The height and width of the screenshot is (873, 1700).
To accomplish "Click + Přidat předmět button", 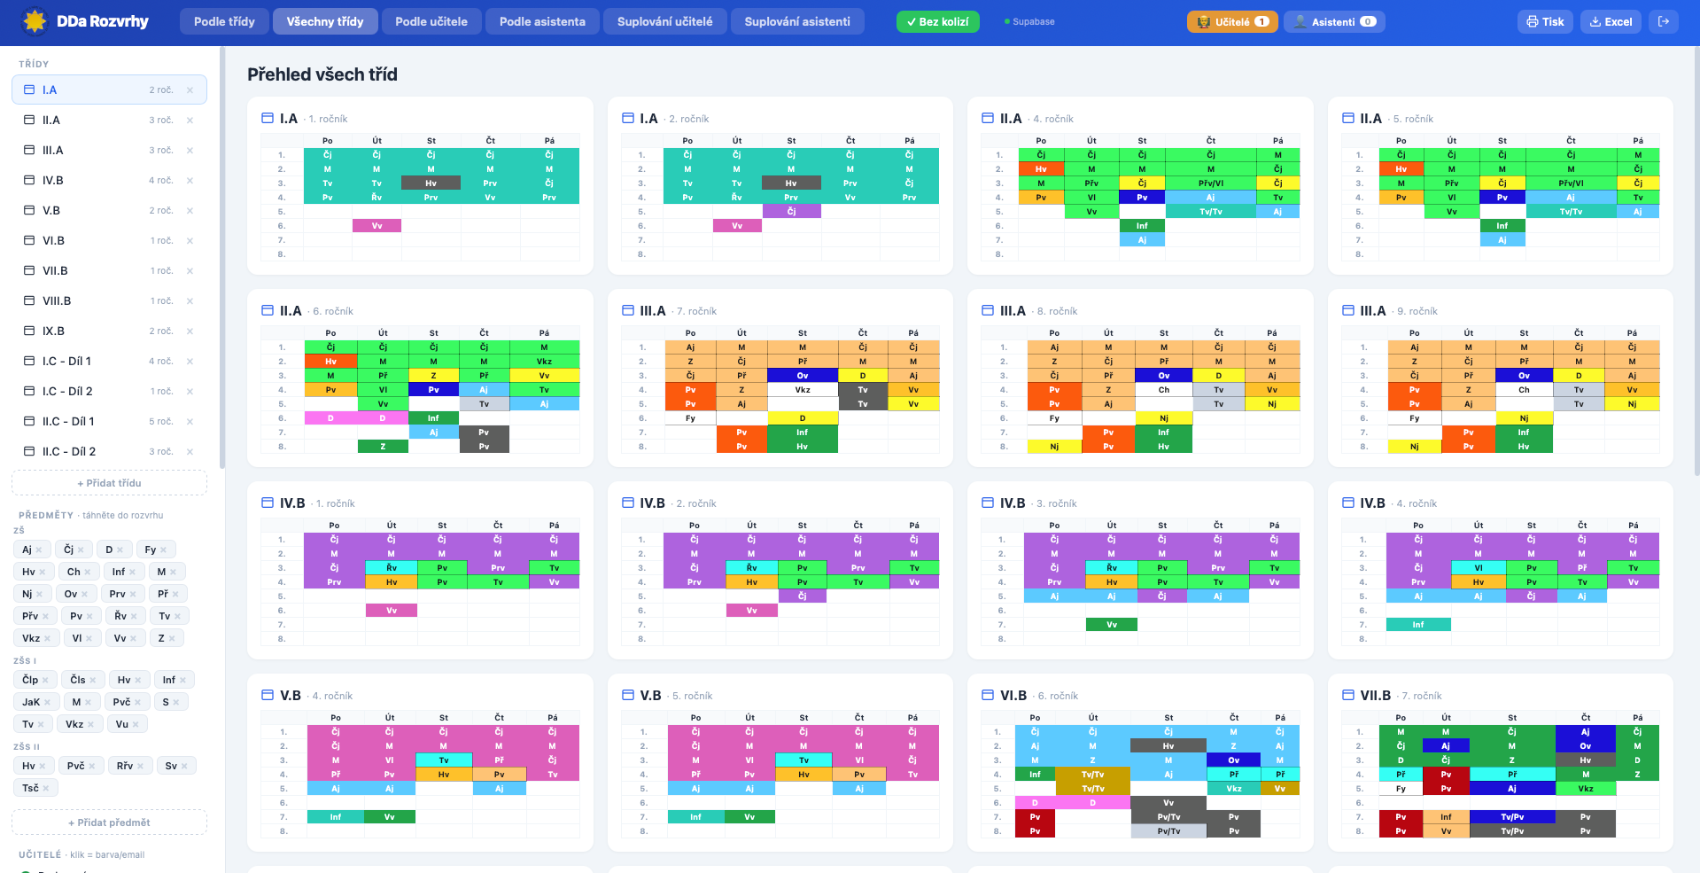I will [109, 822].
